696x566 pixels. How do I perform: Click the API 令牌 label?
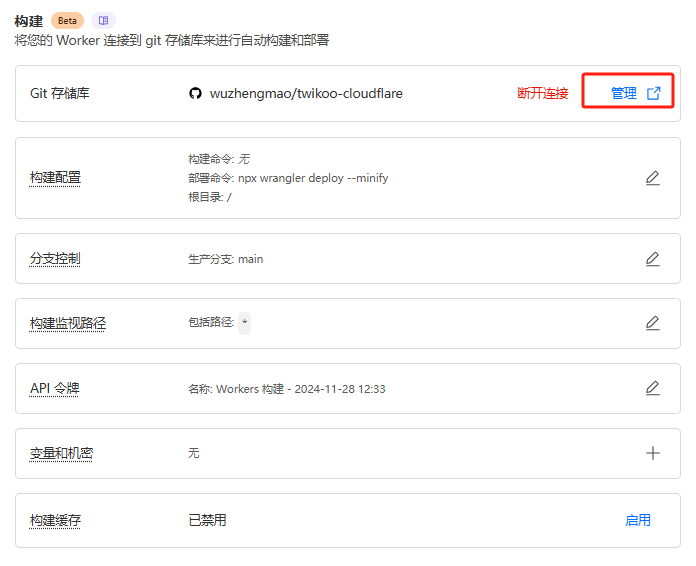(54, 388)
